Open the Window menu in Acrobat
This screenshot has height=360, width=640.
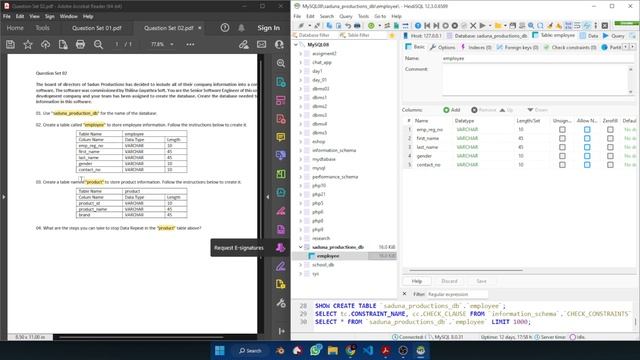(68, 16)
